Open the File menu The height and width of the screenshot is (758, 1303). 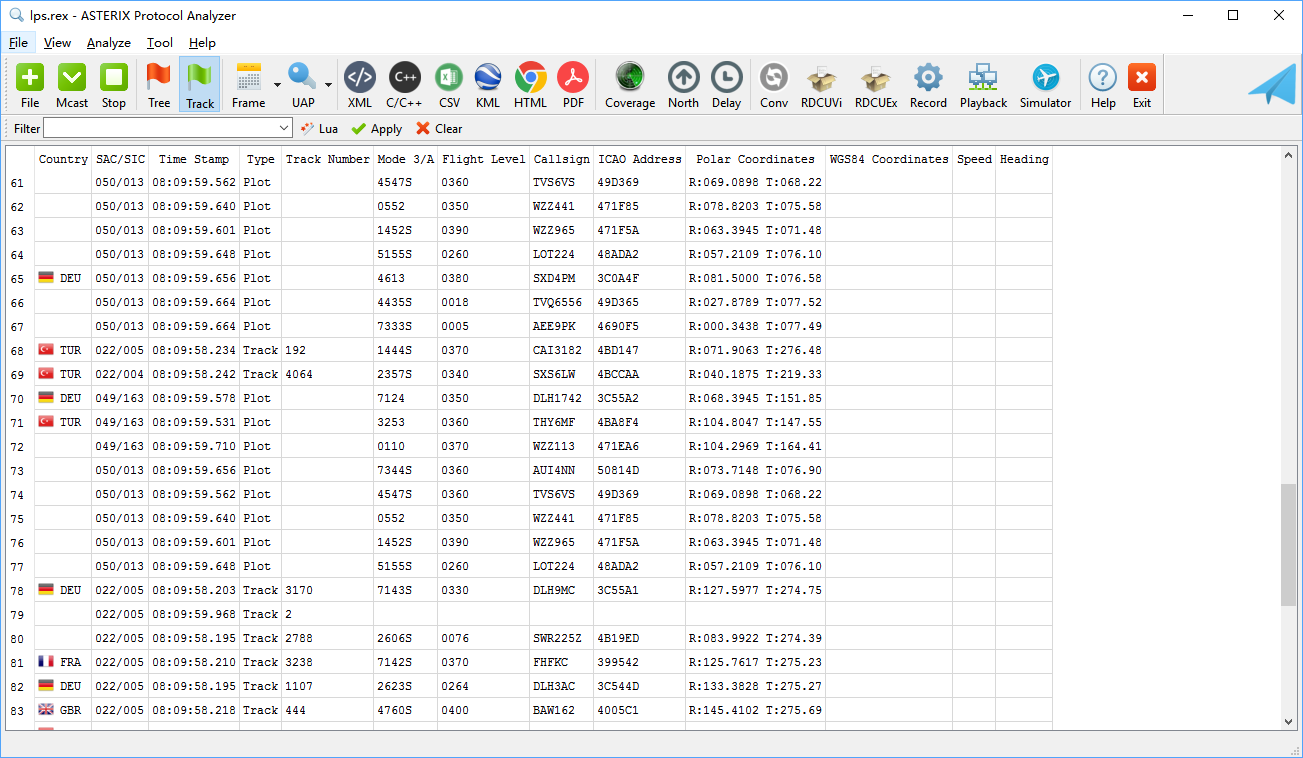pyautogui.click(x=18, y=43)
